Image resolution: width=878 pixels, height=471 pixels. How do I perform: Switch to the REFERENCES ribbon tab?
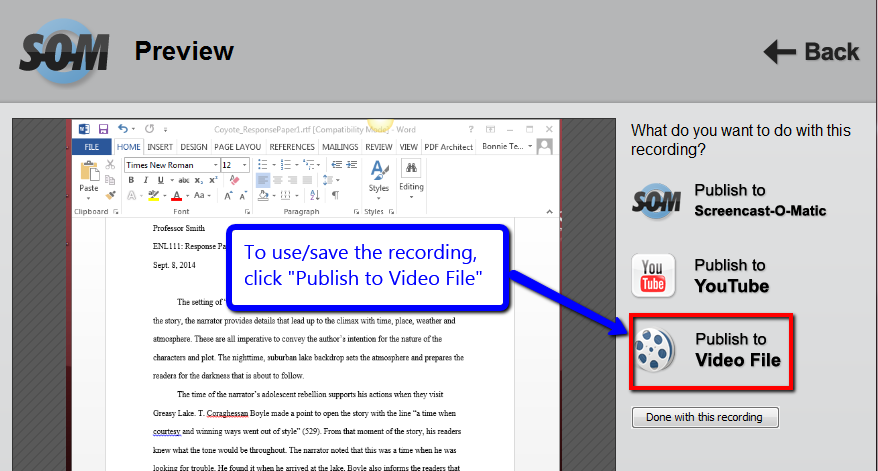(x=292, y=147)
